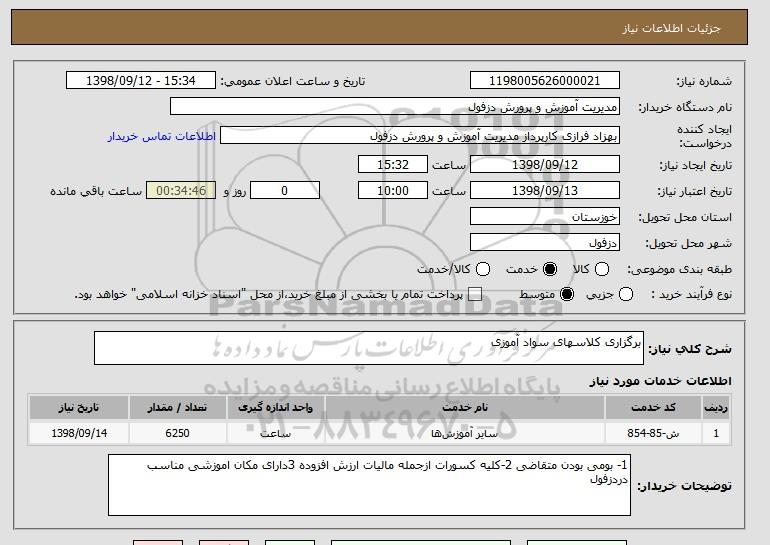Screen dimensions: 770x545
Task: Click the واحد اندازه گیری column header
Action: tap(275, 408)
